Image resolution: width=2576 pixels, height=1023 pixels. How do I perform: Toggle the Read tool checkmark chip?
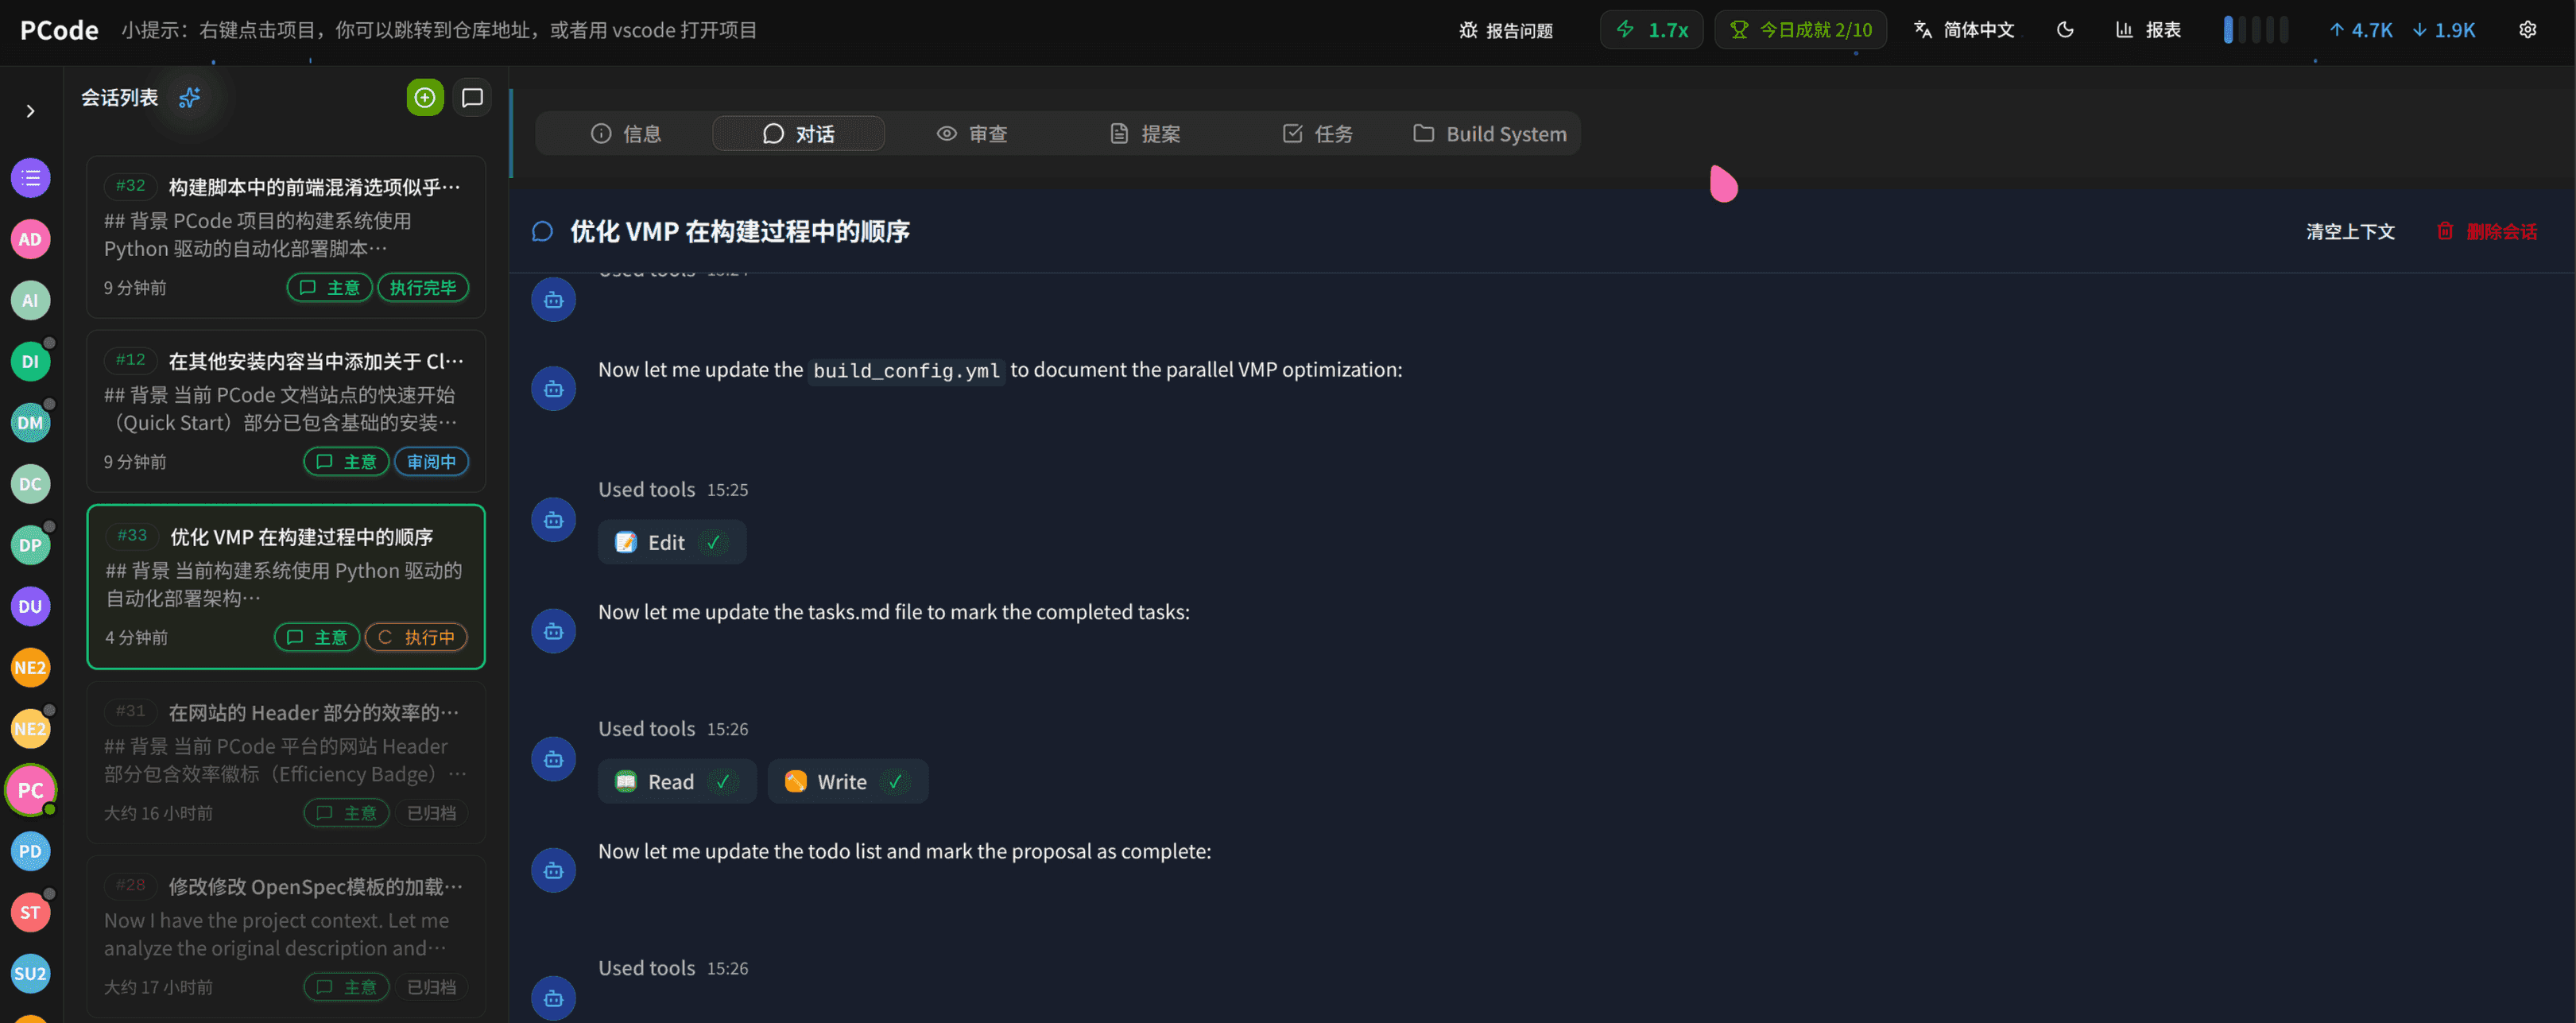[677, 781]
